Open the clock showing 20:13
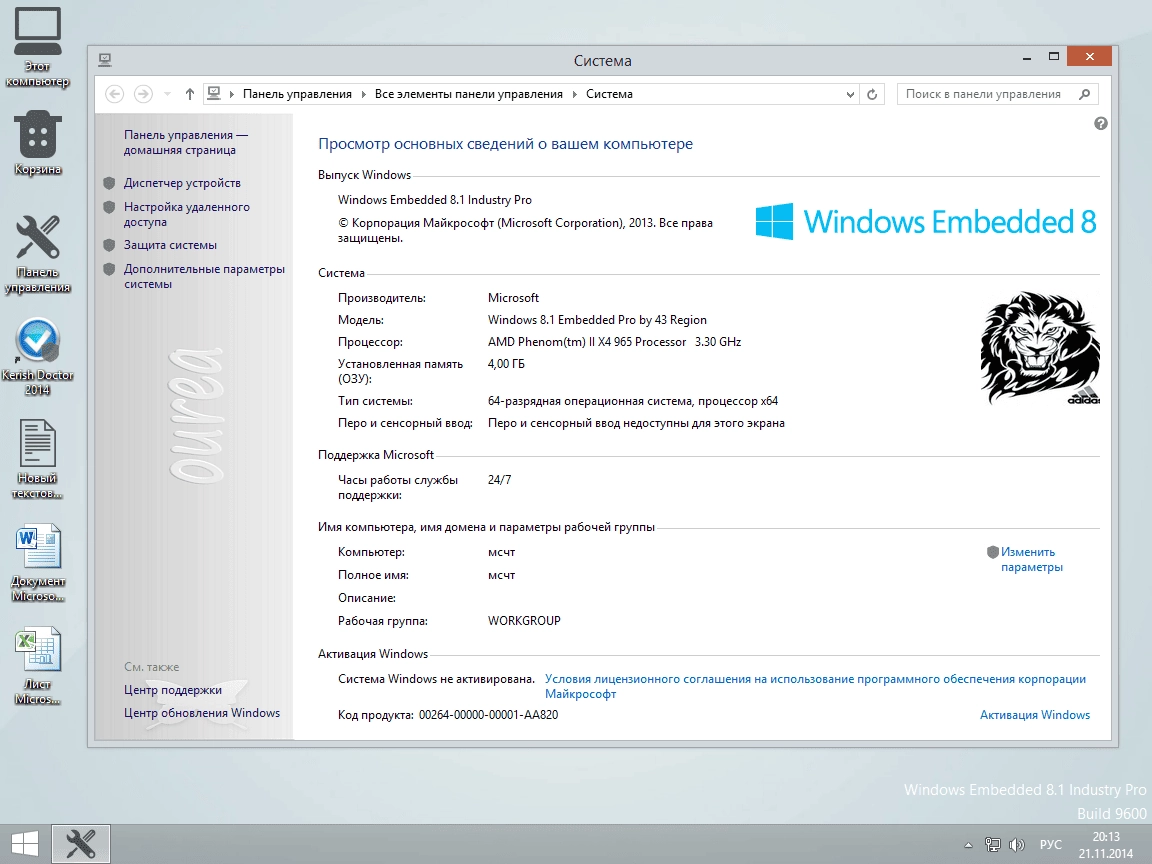The width and height of the screenshot is (1152, 864). [x=1106, y=845]
